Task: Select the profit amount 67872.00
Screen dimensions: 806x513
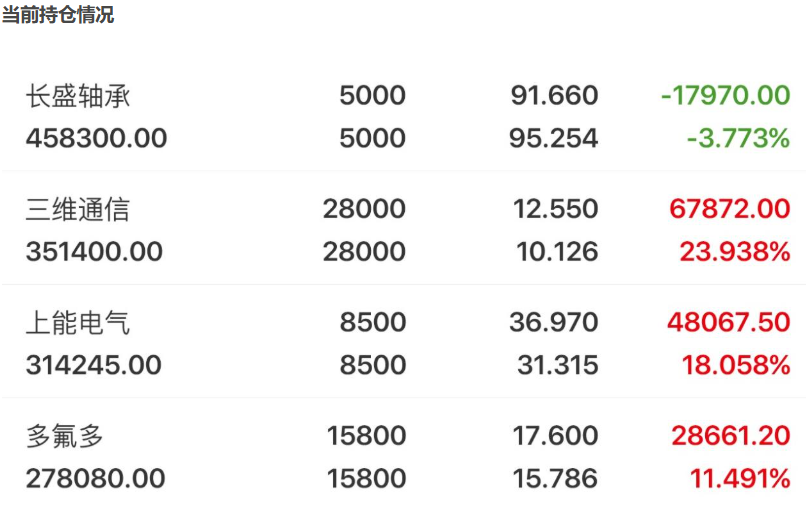Action: click(x=730, y=209)
